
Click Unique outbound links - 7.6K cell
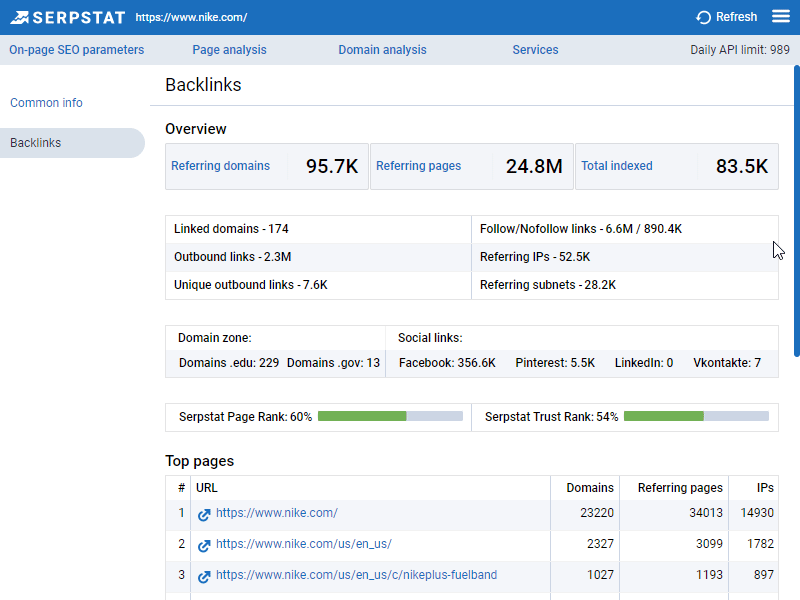[318, 285]
